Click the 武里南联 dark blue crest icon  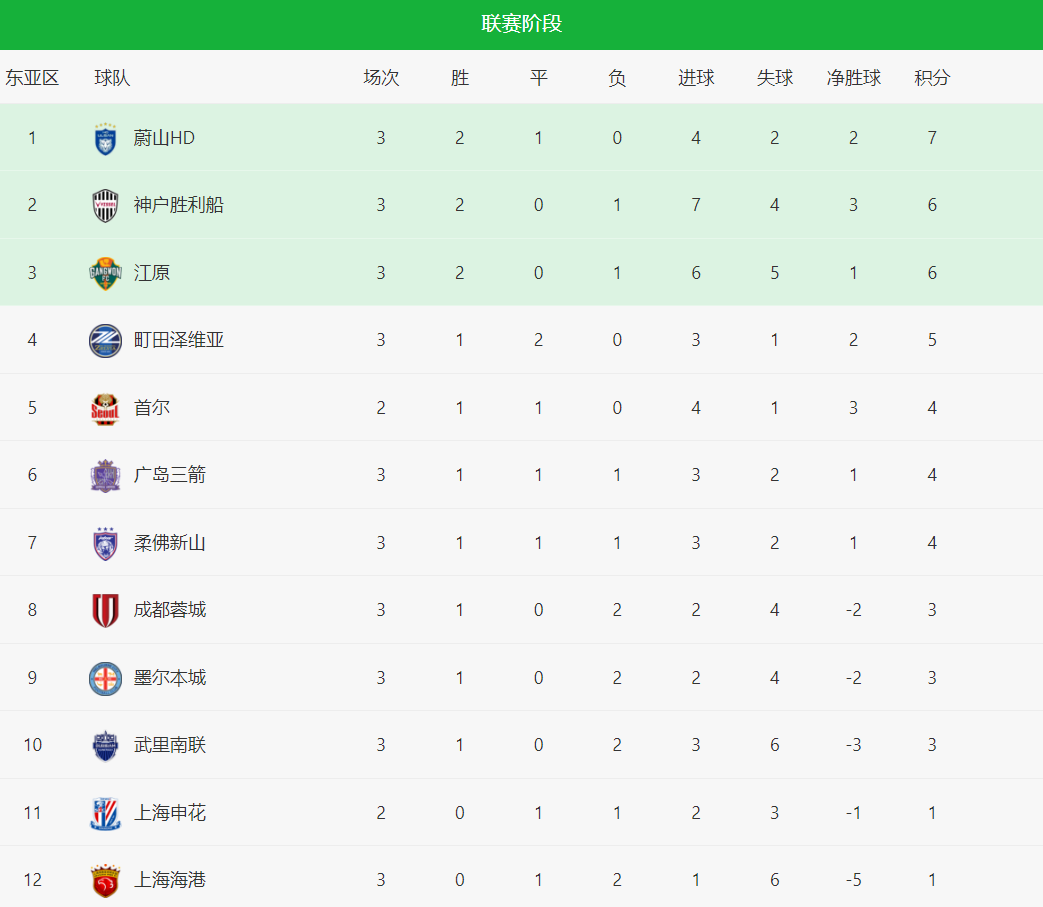pyautogui.click(x=105, y=745)
